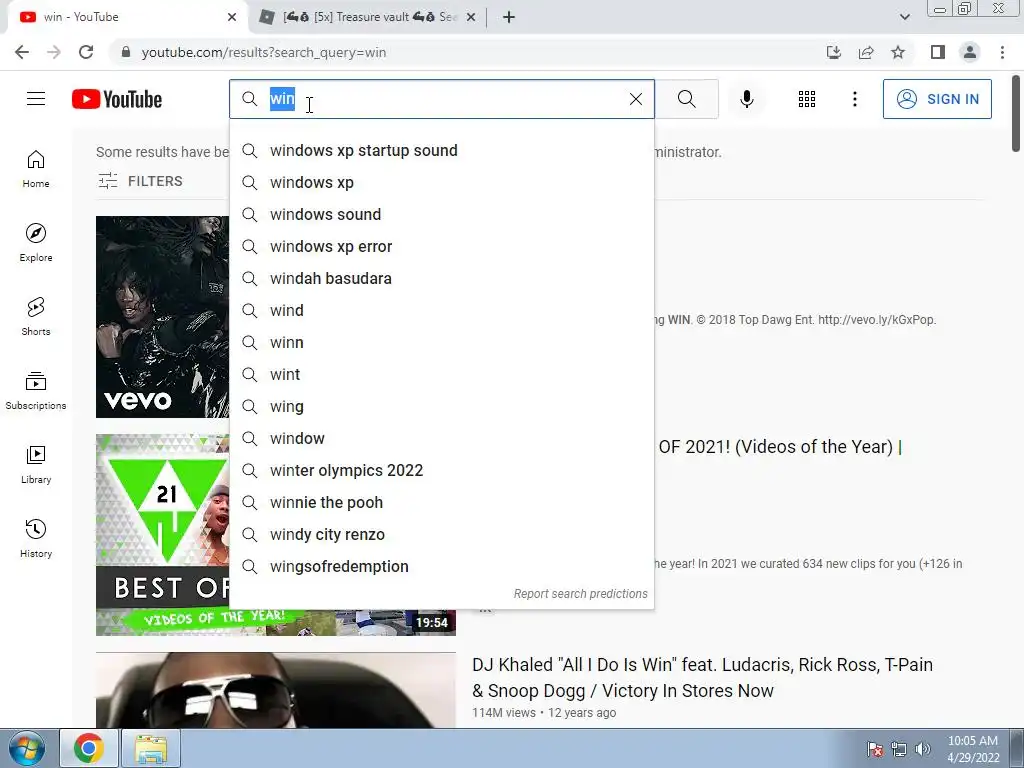
Task: Open the 'Best of 2021' video thumbnail
Action: pyautogui.click(x=163, y=534)
